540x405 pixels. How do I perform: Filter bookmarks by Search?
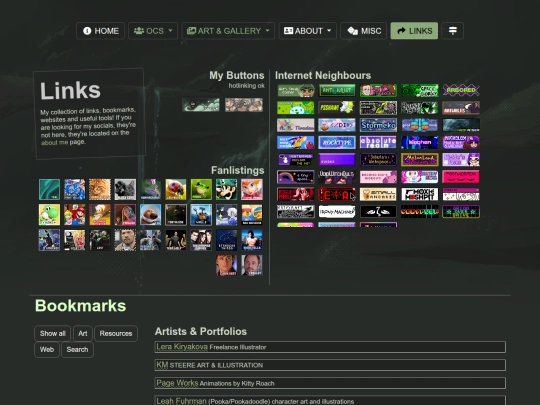[77, 350]
